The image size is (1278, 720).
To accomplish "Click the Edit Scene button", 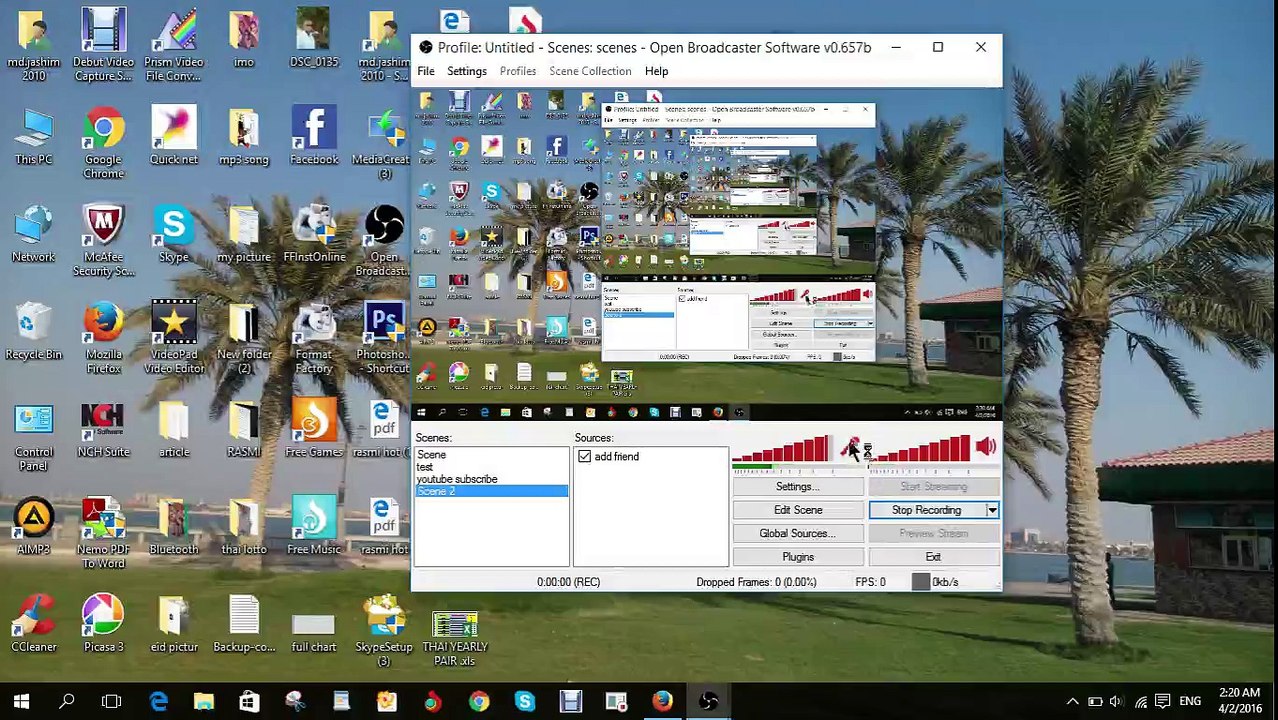I will (798, 510).
